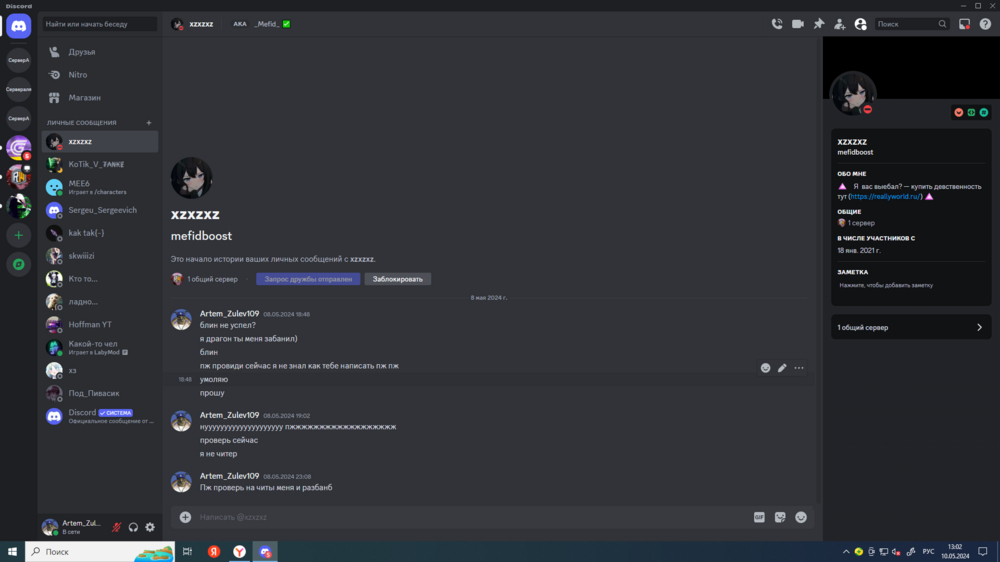Open the Windows notification center
The height and width of the screenshot is (562, 1000).
(x=983, y=552)
